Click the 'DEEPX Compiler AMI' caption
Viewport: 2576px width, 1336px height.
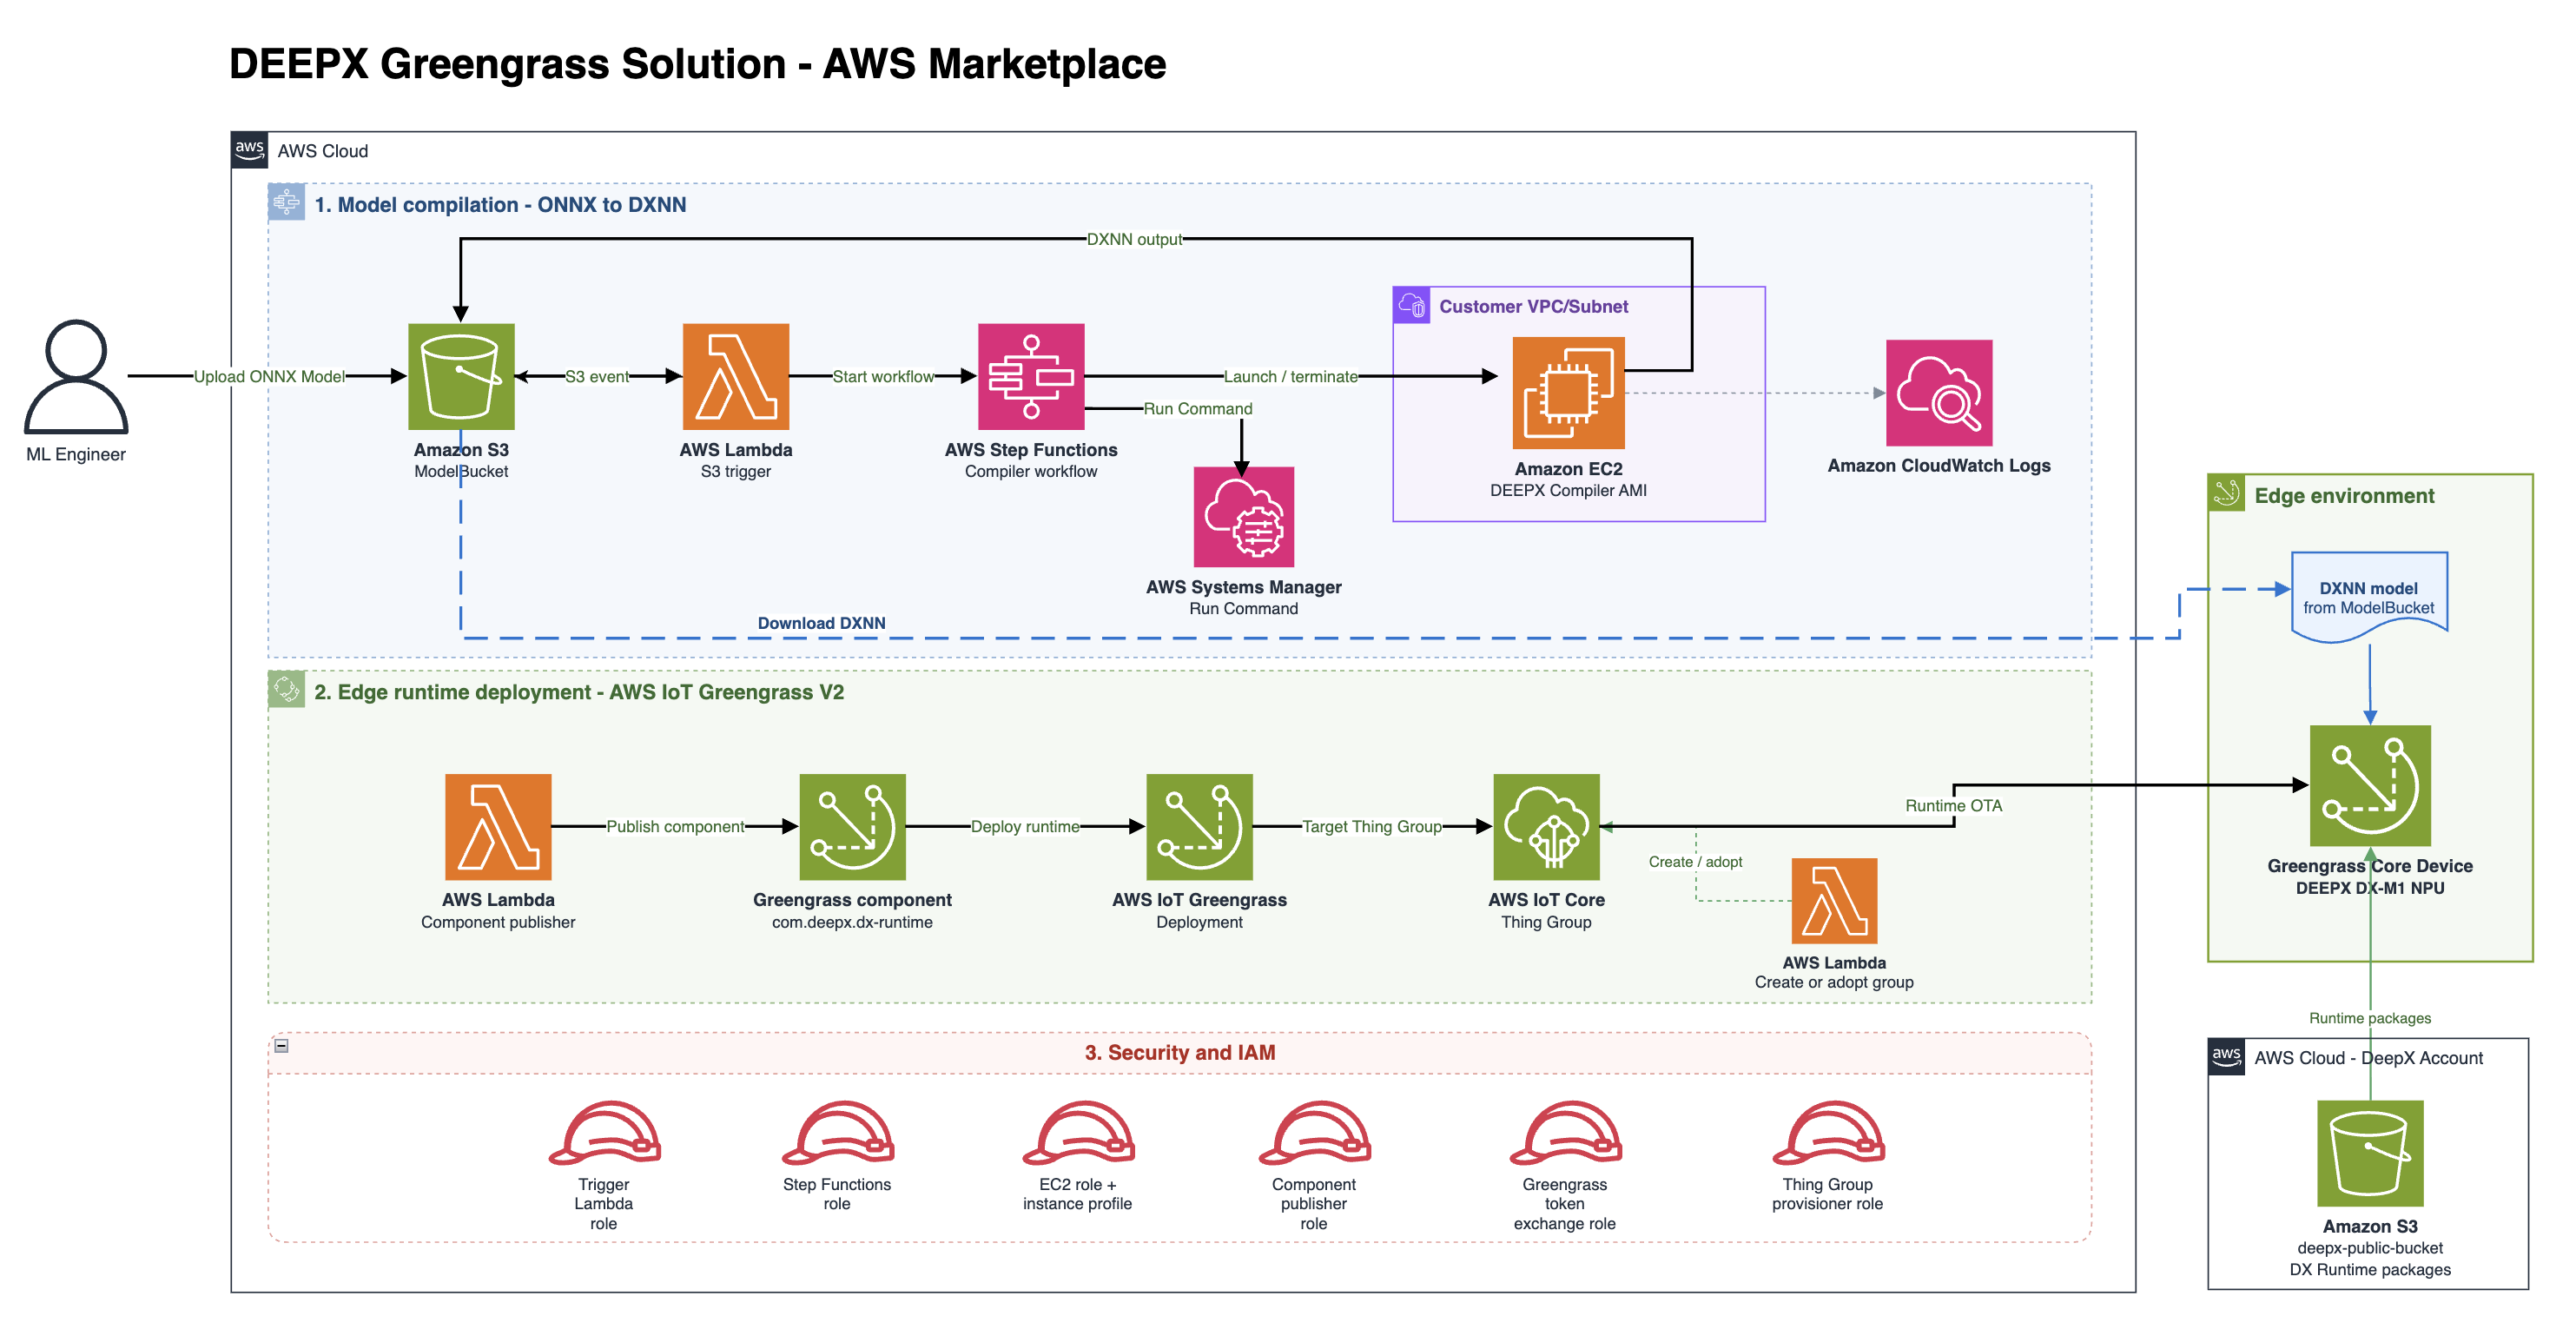(x=1568, y=489)
